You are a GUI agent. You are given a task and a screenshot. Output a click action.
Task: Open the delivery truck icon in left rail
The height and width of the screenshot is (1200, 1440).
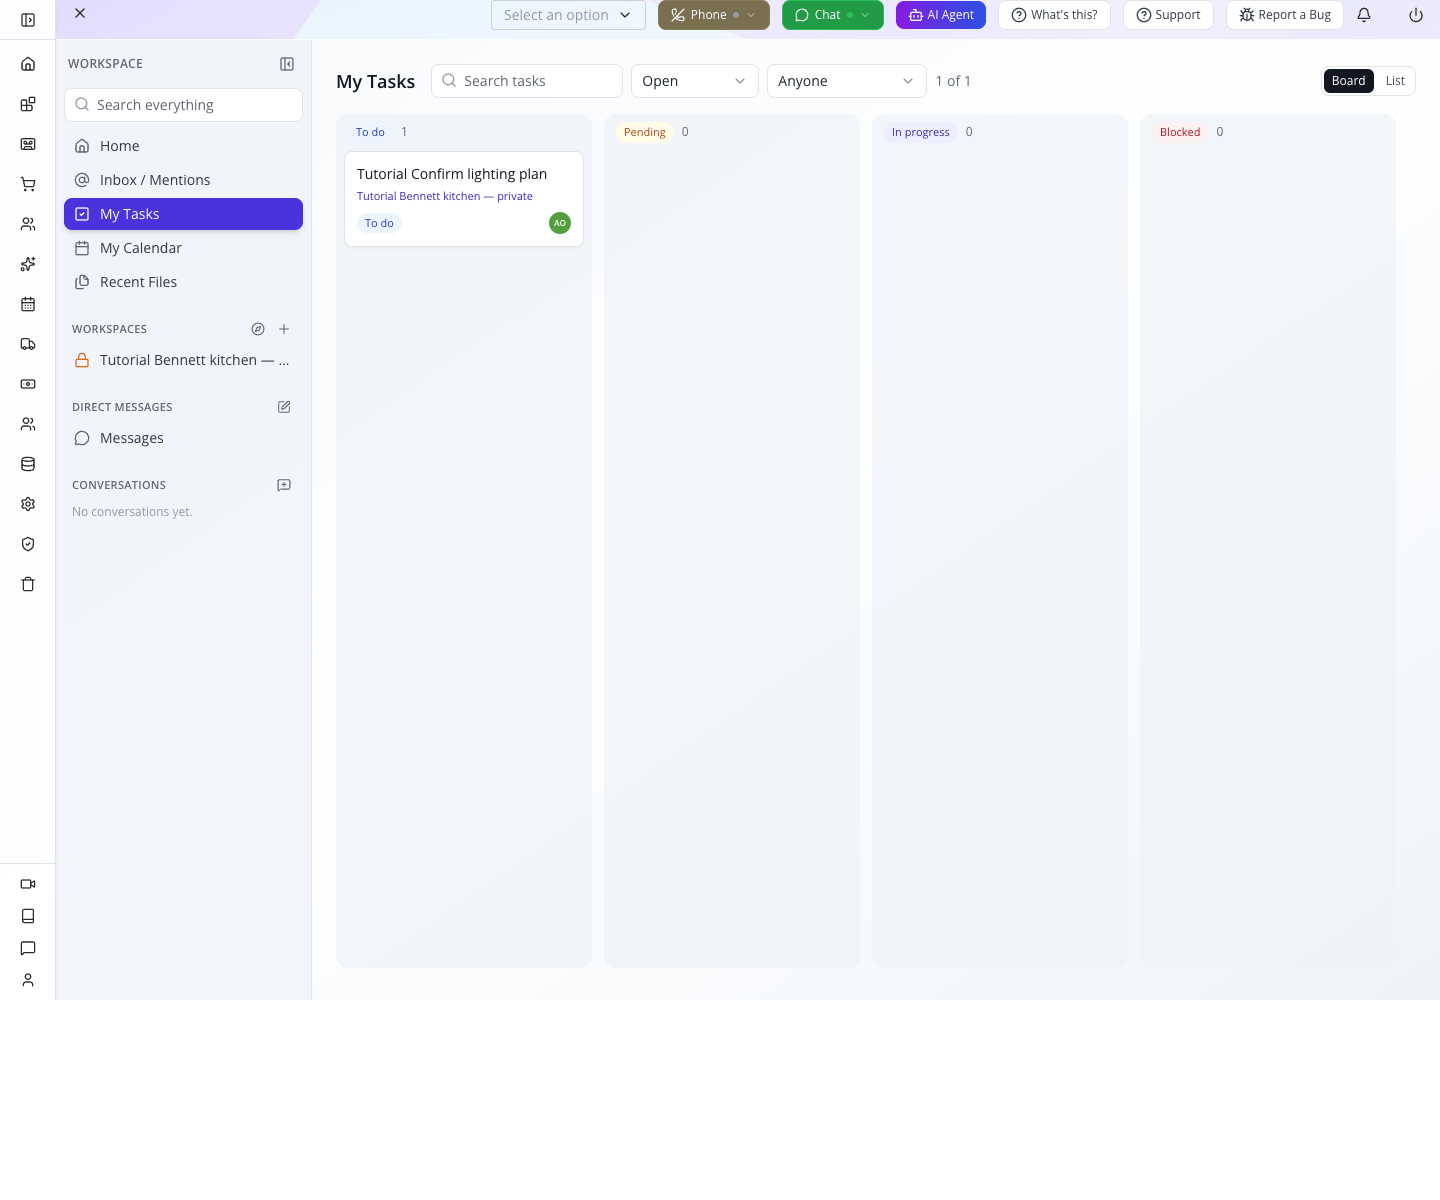[28, 344]
